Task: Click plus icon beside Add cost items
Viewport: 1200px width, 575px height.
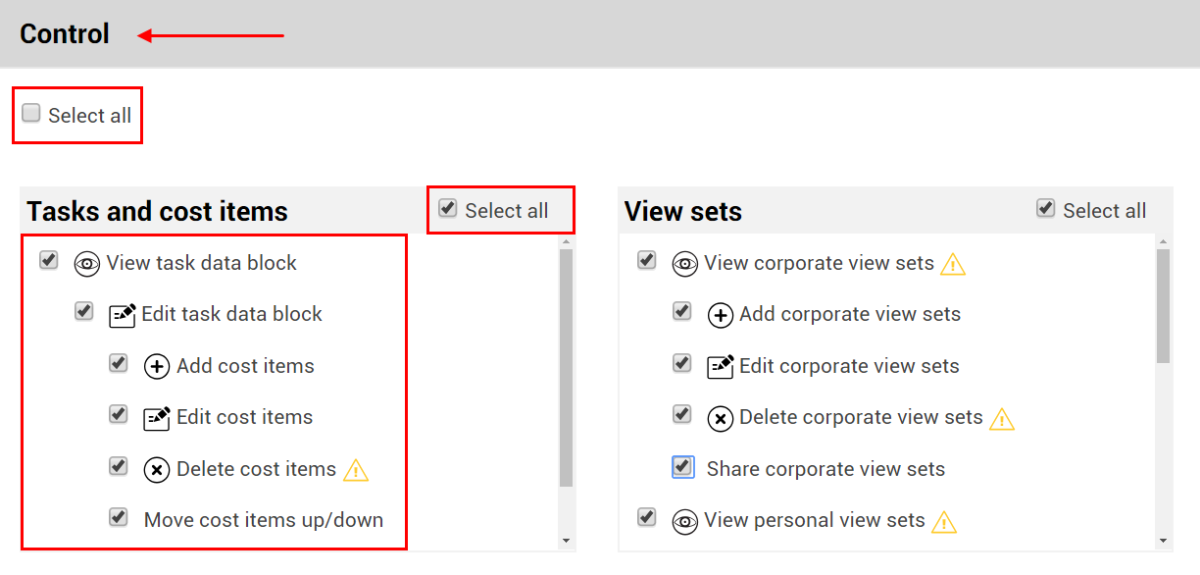Action: [157, 367]
